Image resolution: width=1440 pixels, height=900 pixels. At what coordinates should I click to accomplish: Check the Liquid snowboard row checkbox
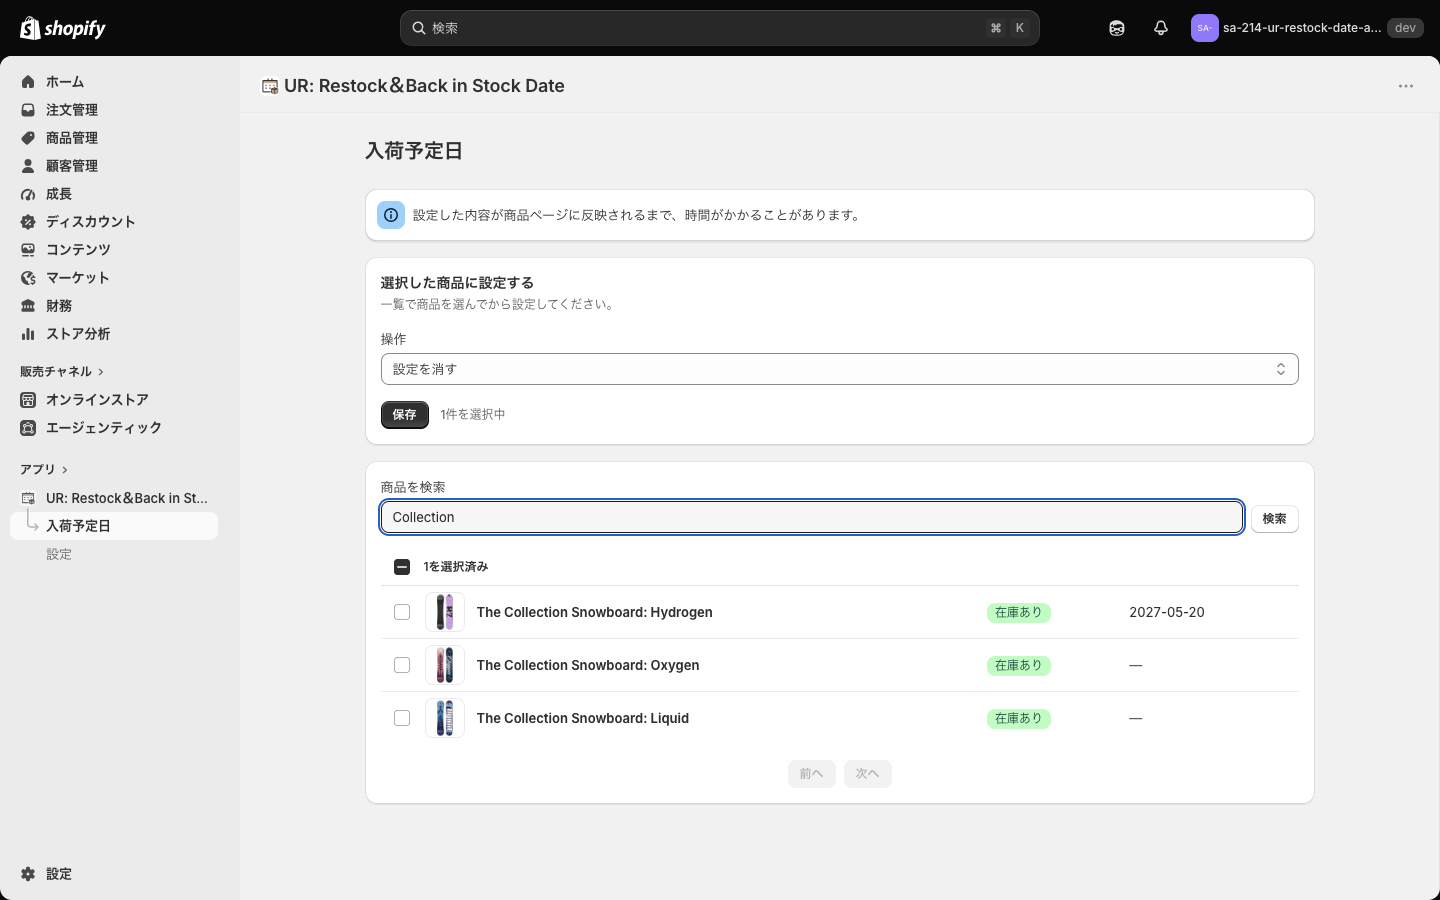(x=402, y=718)
